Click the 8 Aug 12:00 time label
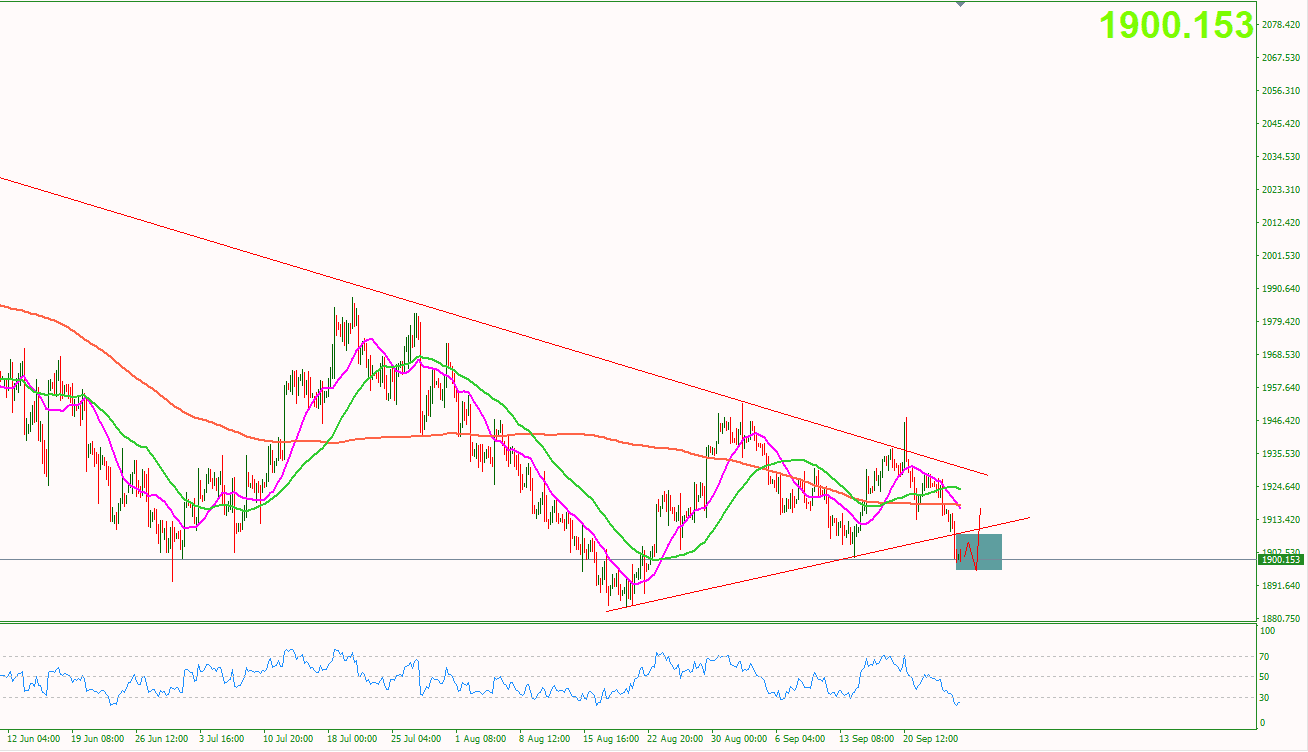 pos(546,739)
